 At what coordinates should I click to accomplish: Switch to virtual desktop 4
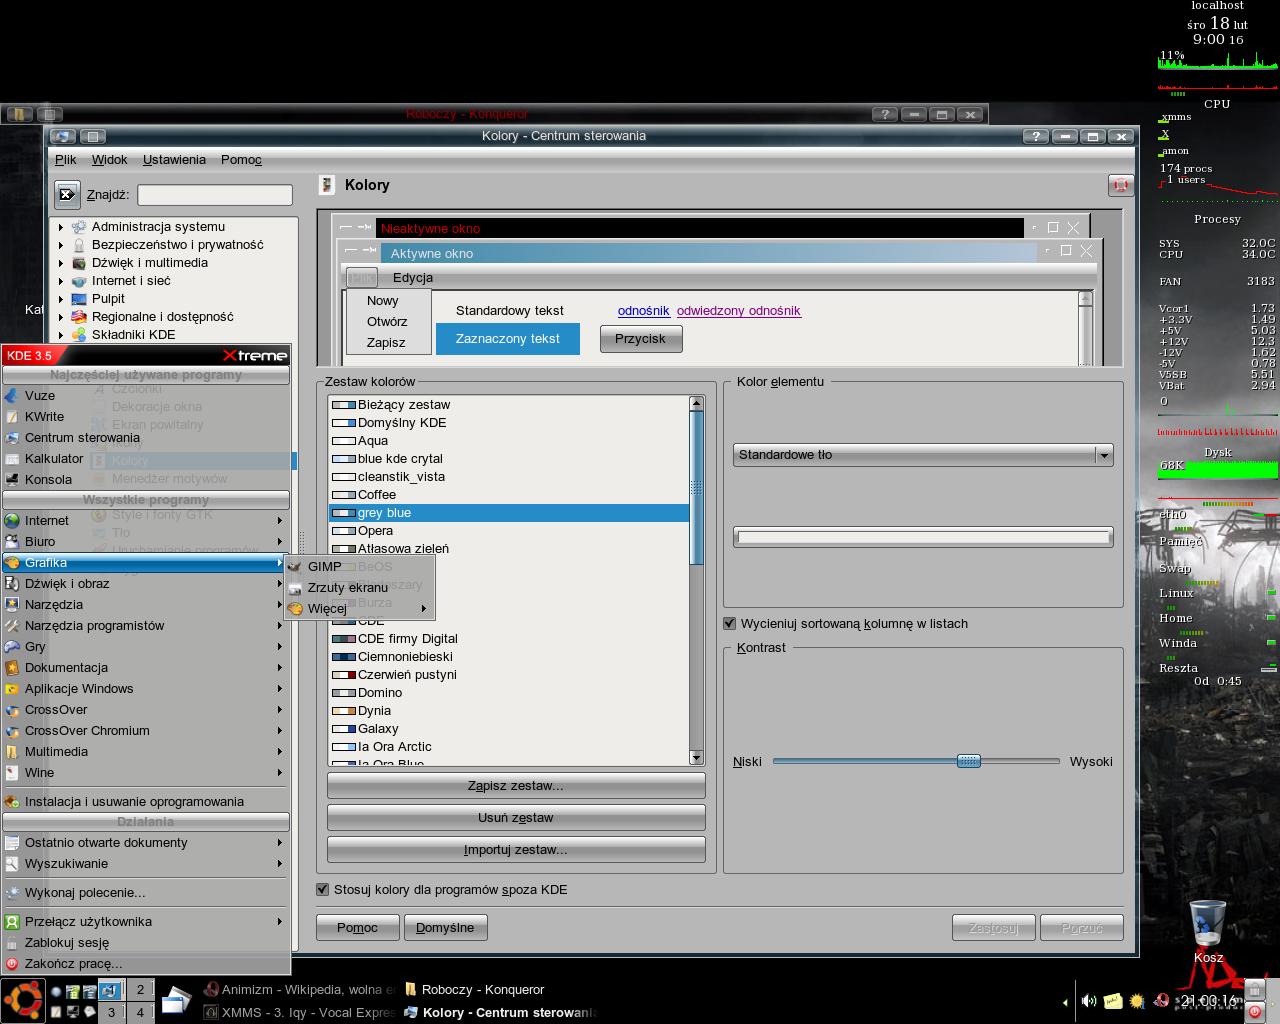pos(140,1012)
